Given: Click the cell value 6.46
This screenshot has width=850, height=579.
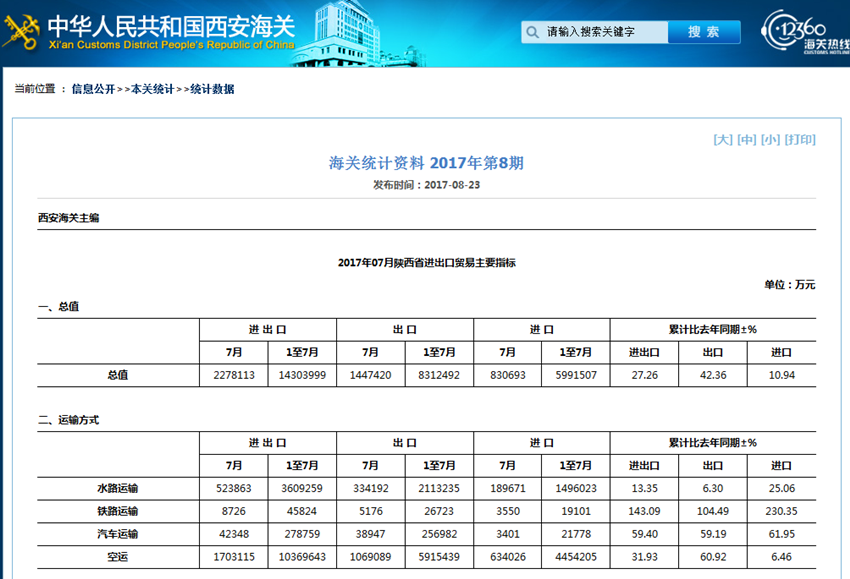Looking at the screenshot, I should [782, 557].
